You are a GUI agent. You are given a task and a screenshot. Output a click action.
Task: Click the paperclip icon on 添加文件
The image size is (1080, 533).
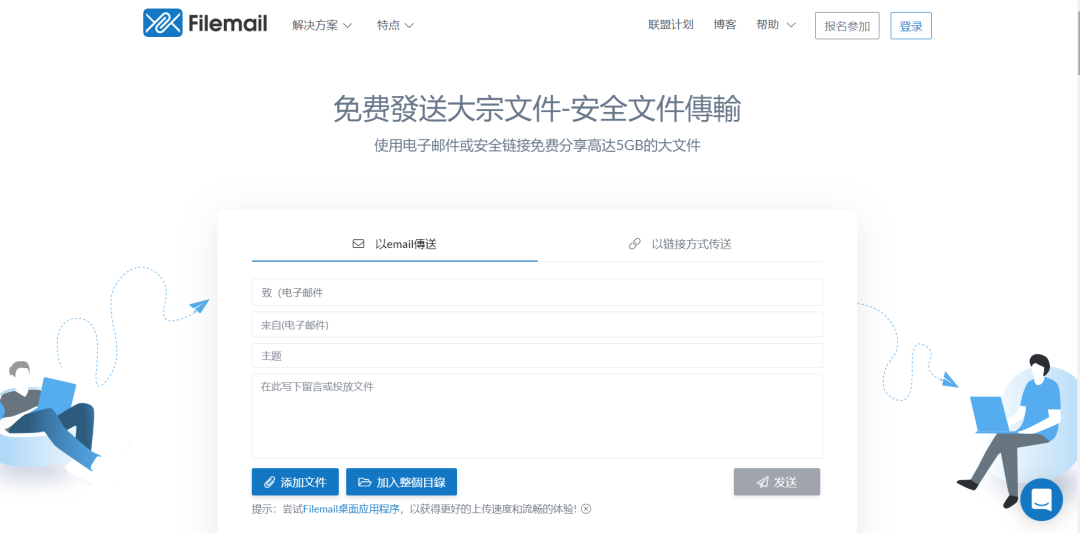pos(269,482)
